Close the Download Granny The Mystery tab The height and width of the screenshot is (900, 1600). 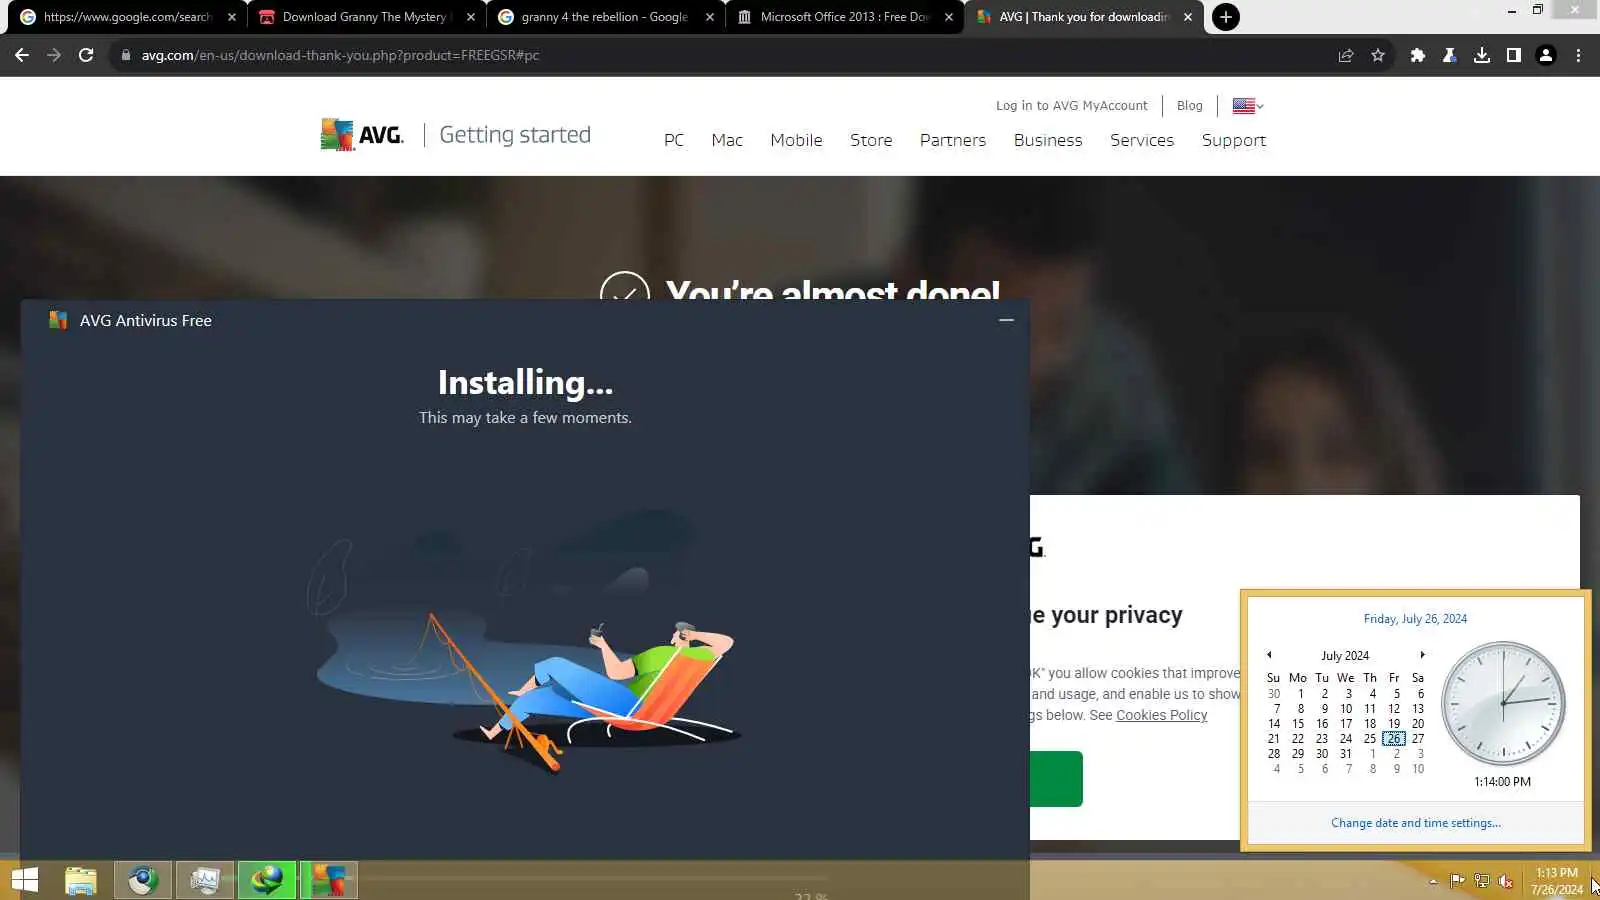click(471, 17)
